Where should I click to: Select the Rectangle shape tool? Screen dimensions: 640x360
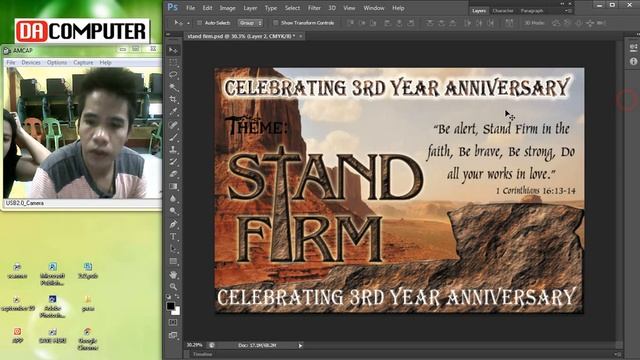[173, 261]
